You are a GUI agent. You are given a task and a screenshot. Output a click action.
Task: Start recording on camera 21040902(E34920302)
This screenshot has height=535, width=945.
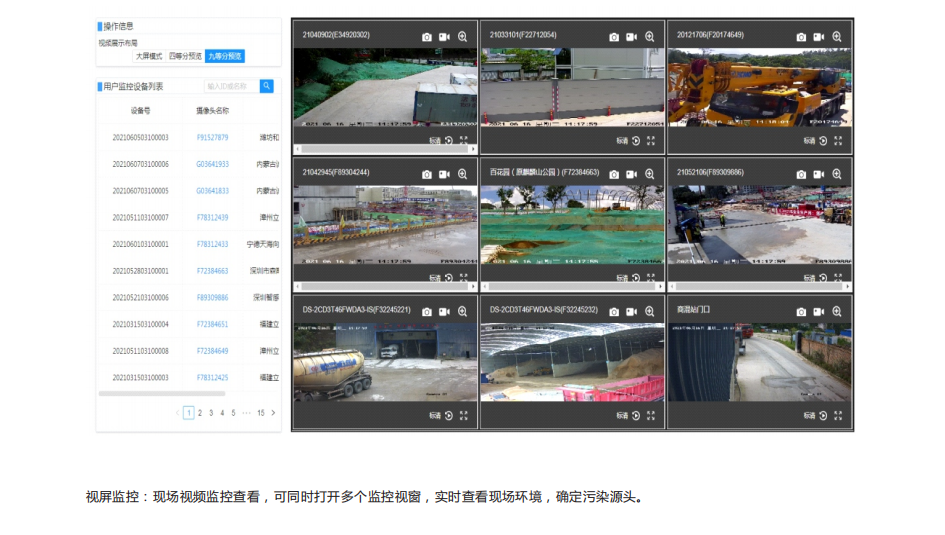444,37
